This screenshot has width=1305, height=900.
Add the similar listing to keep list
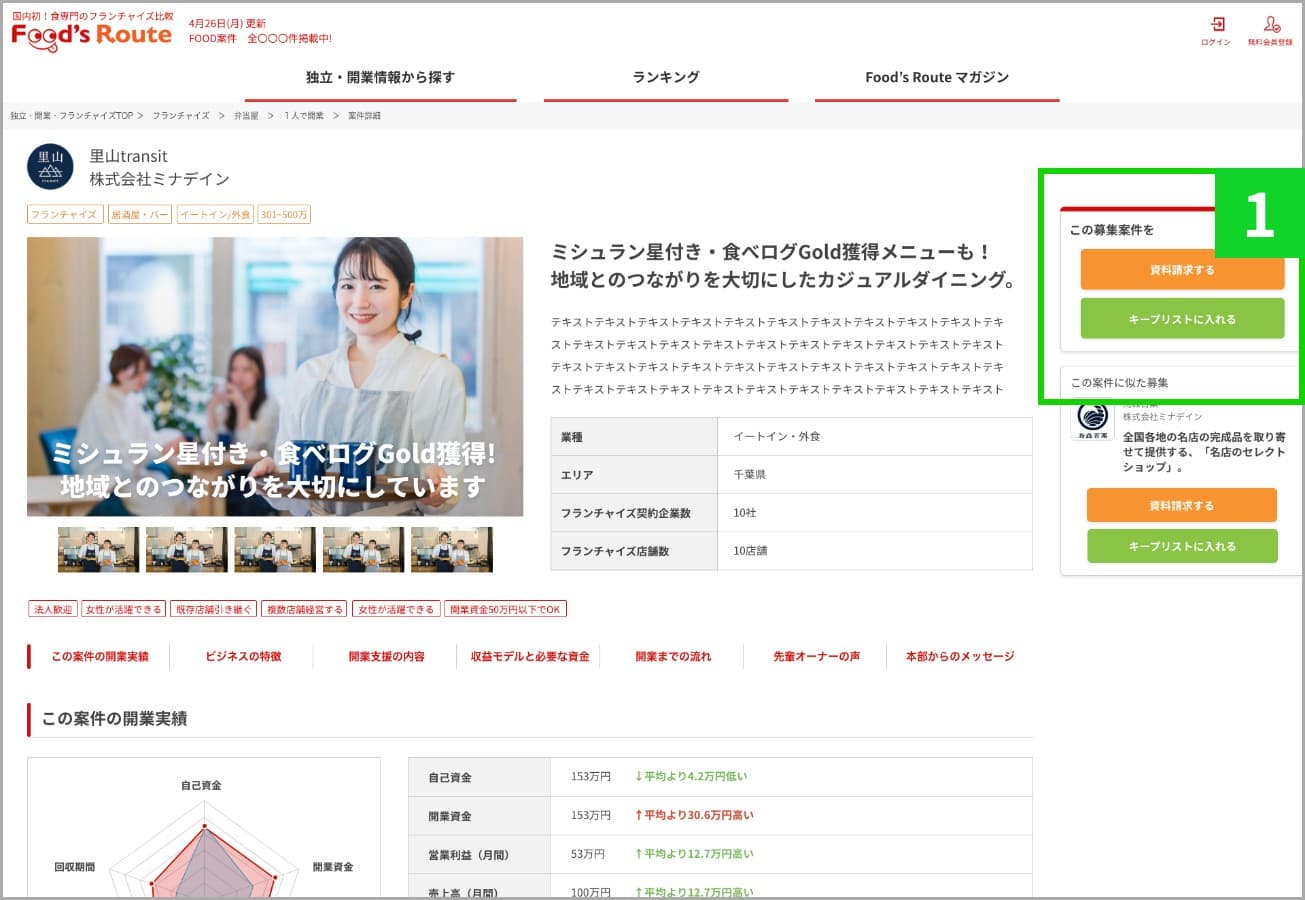pyautogui.click(x=1182, y=546)
